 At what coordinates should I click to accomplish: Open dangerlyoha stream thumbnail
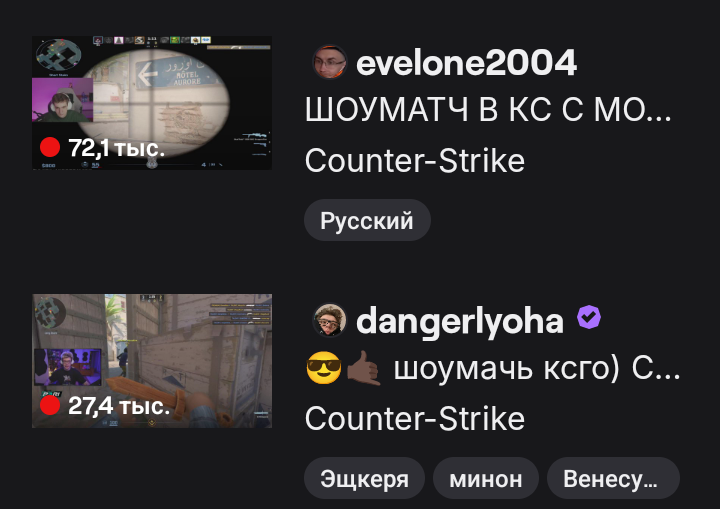click(152, 361)
